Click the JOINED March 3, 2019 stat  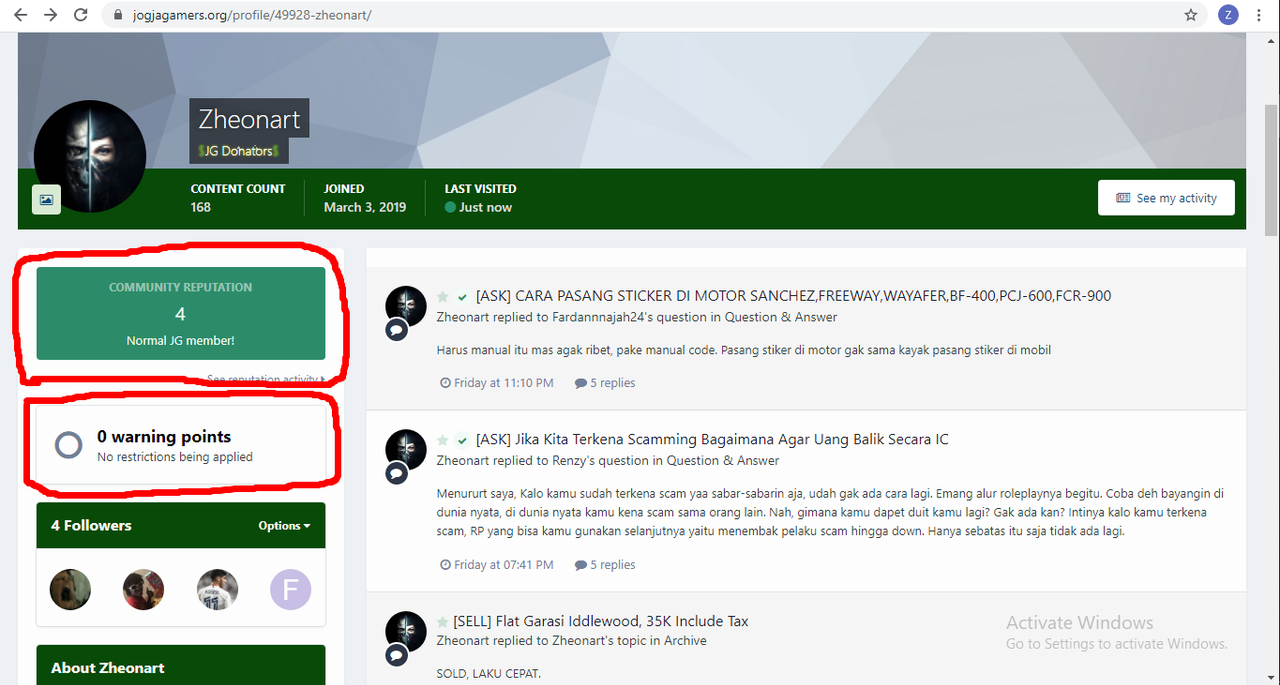(365, 198)
